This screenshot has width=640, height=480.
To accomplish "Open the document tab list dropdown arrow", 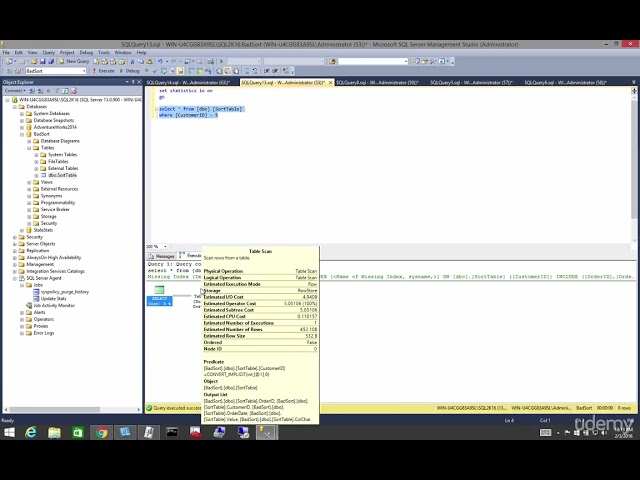I will 633,82.
